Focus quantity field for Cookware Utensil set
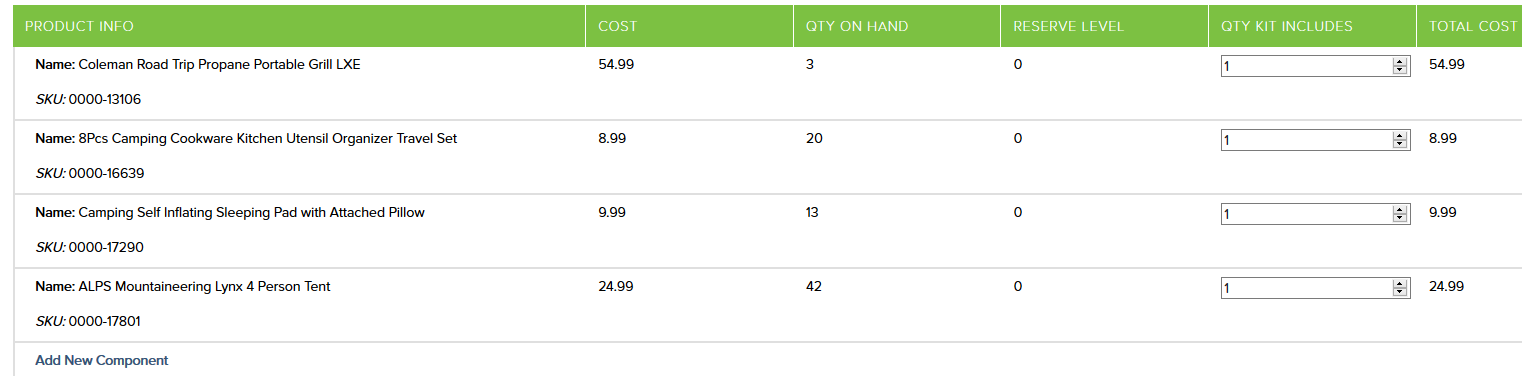The width and height of the screenshot is (1522, 376). click(1306, 140)
